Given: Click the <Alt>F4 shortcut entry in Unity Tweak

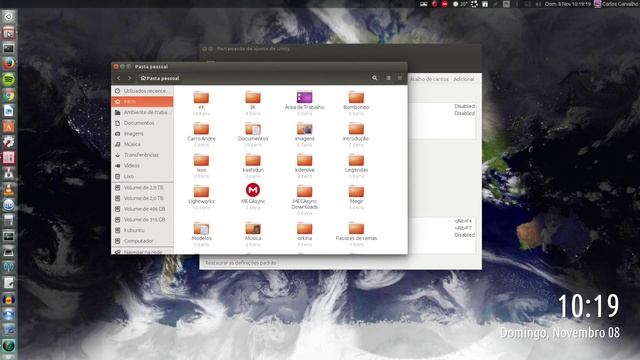Looking at the screenshot, I should click(x=463, y=221).
